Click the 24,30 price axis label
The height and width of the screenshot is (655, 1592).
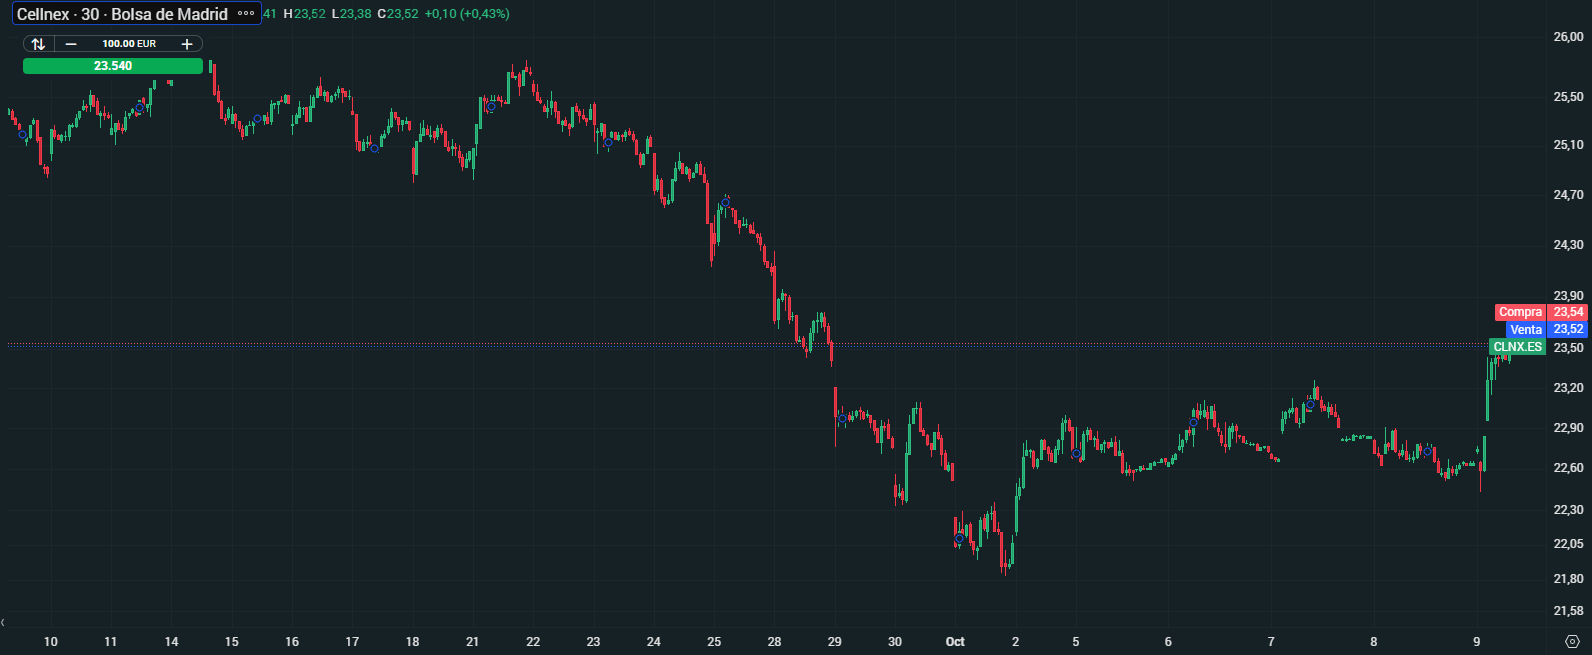pyautogui.click(x=1568, y=245)
